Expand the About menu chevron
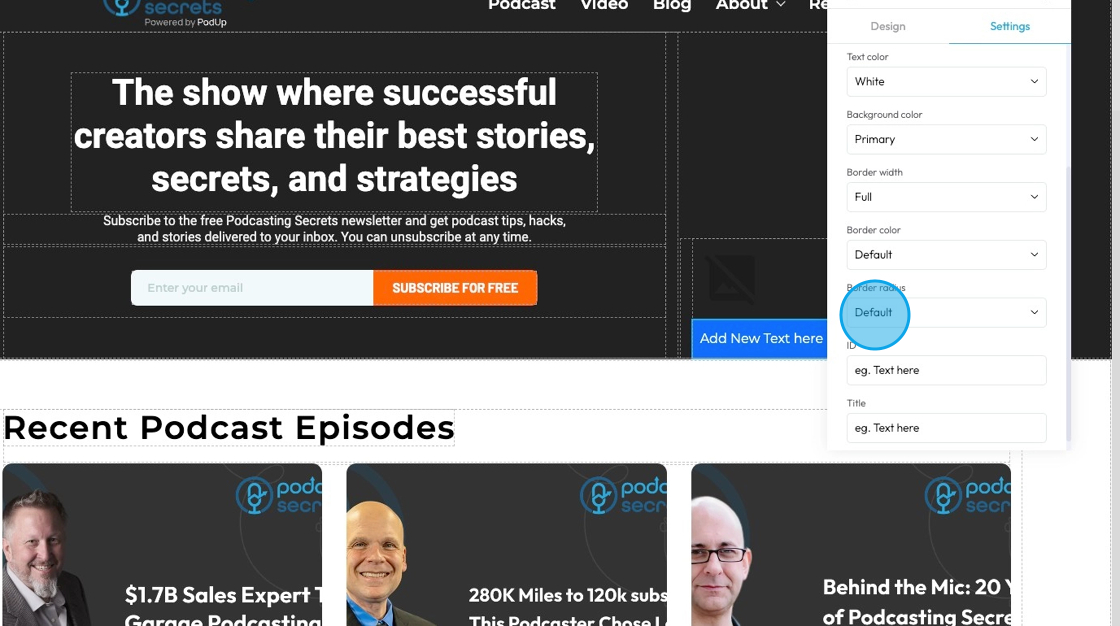1120x626 pixels. pyautogui.click(x=781, y=5)
